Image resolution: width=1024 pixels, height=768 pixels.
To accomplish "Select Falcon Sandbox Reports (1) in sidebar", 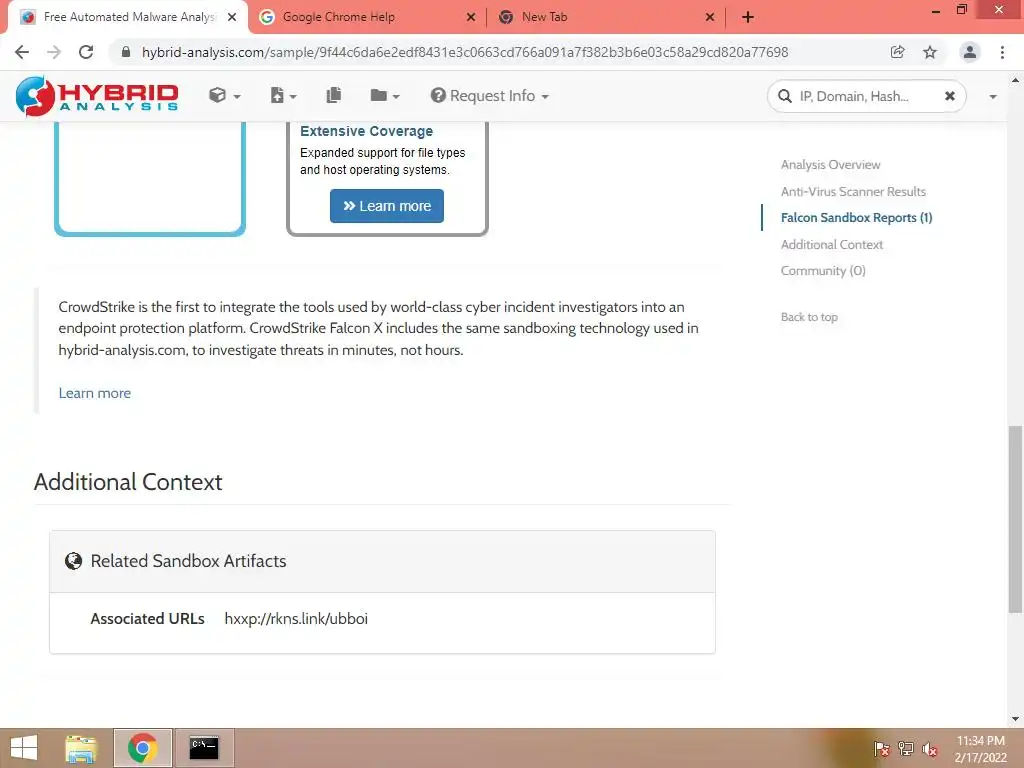I will pos(856,217).
